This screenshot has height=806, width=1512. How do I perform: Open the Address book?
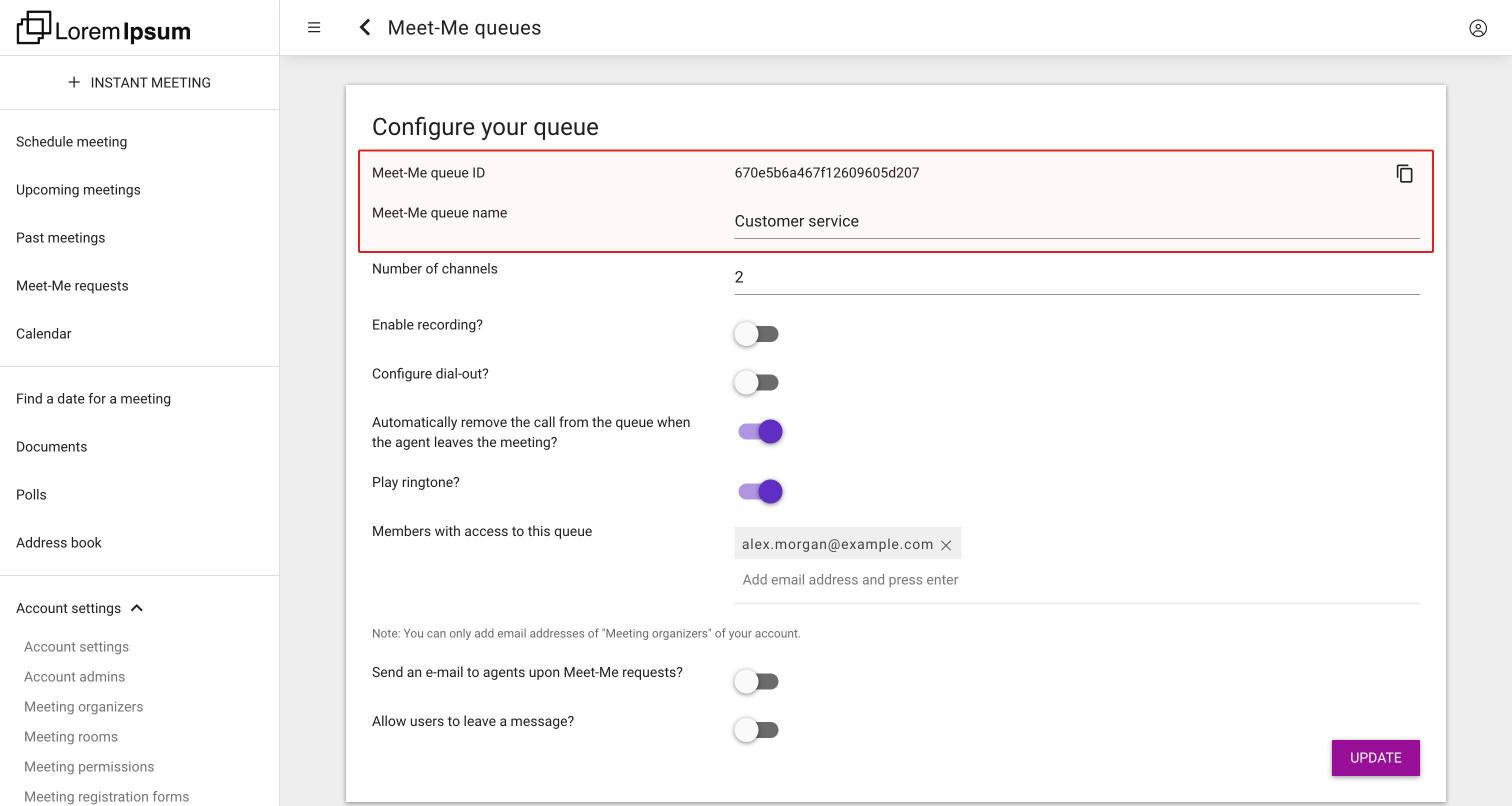[x=59, y=543]
